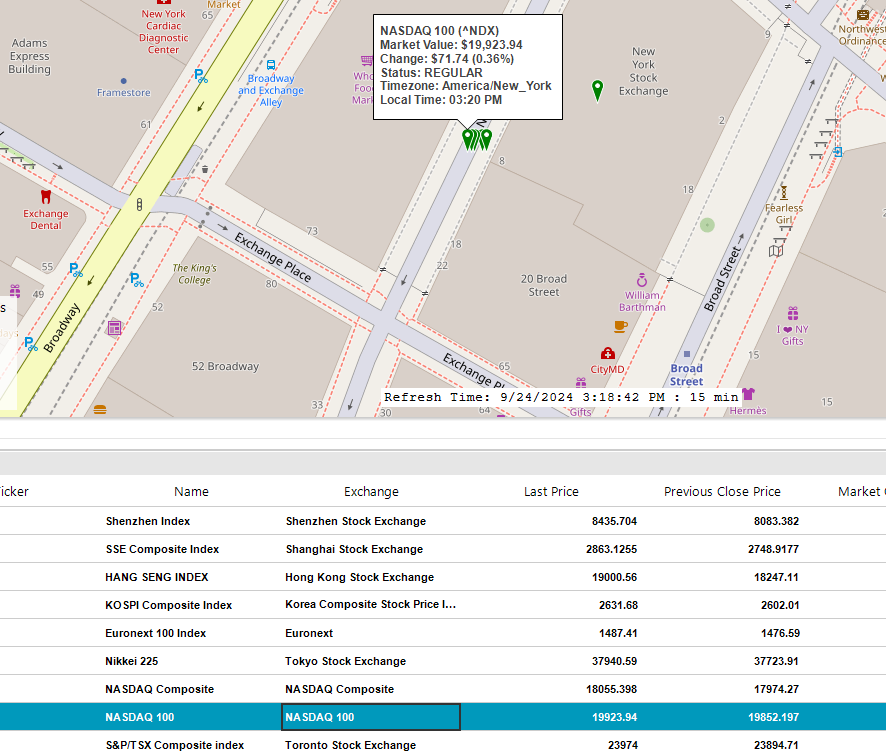Select the Shenzhen Index row name

(x=148, y=521)
